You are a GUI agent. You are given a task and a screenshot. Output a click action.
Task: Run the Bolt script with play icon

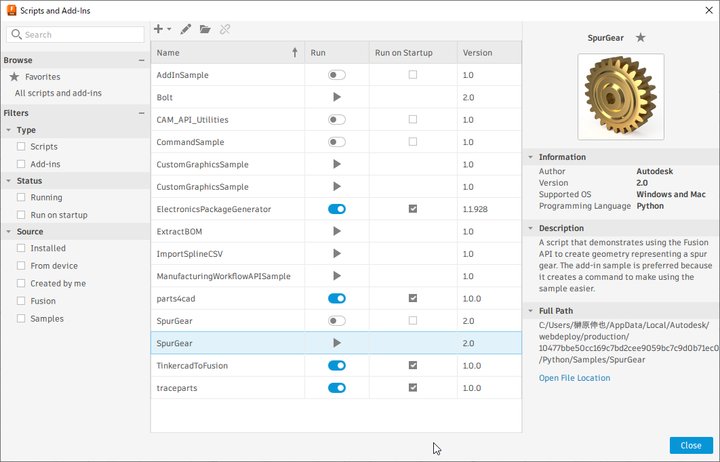[x=337, y=97]
